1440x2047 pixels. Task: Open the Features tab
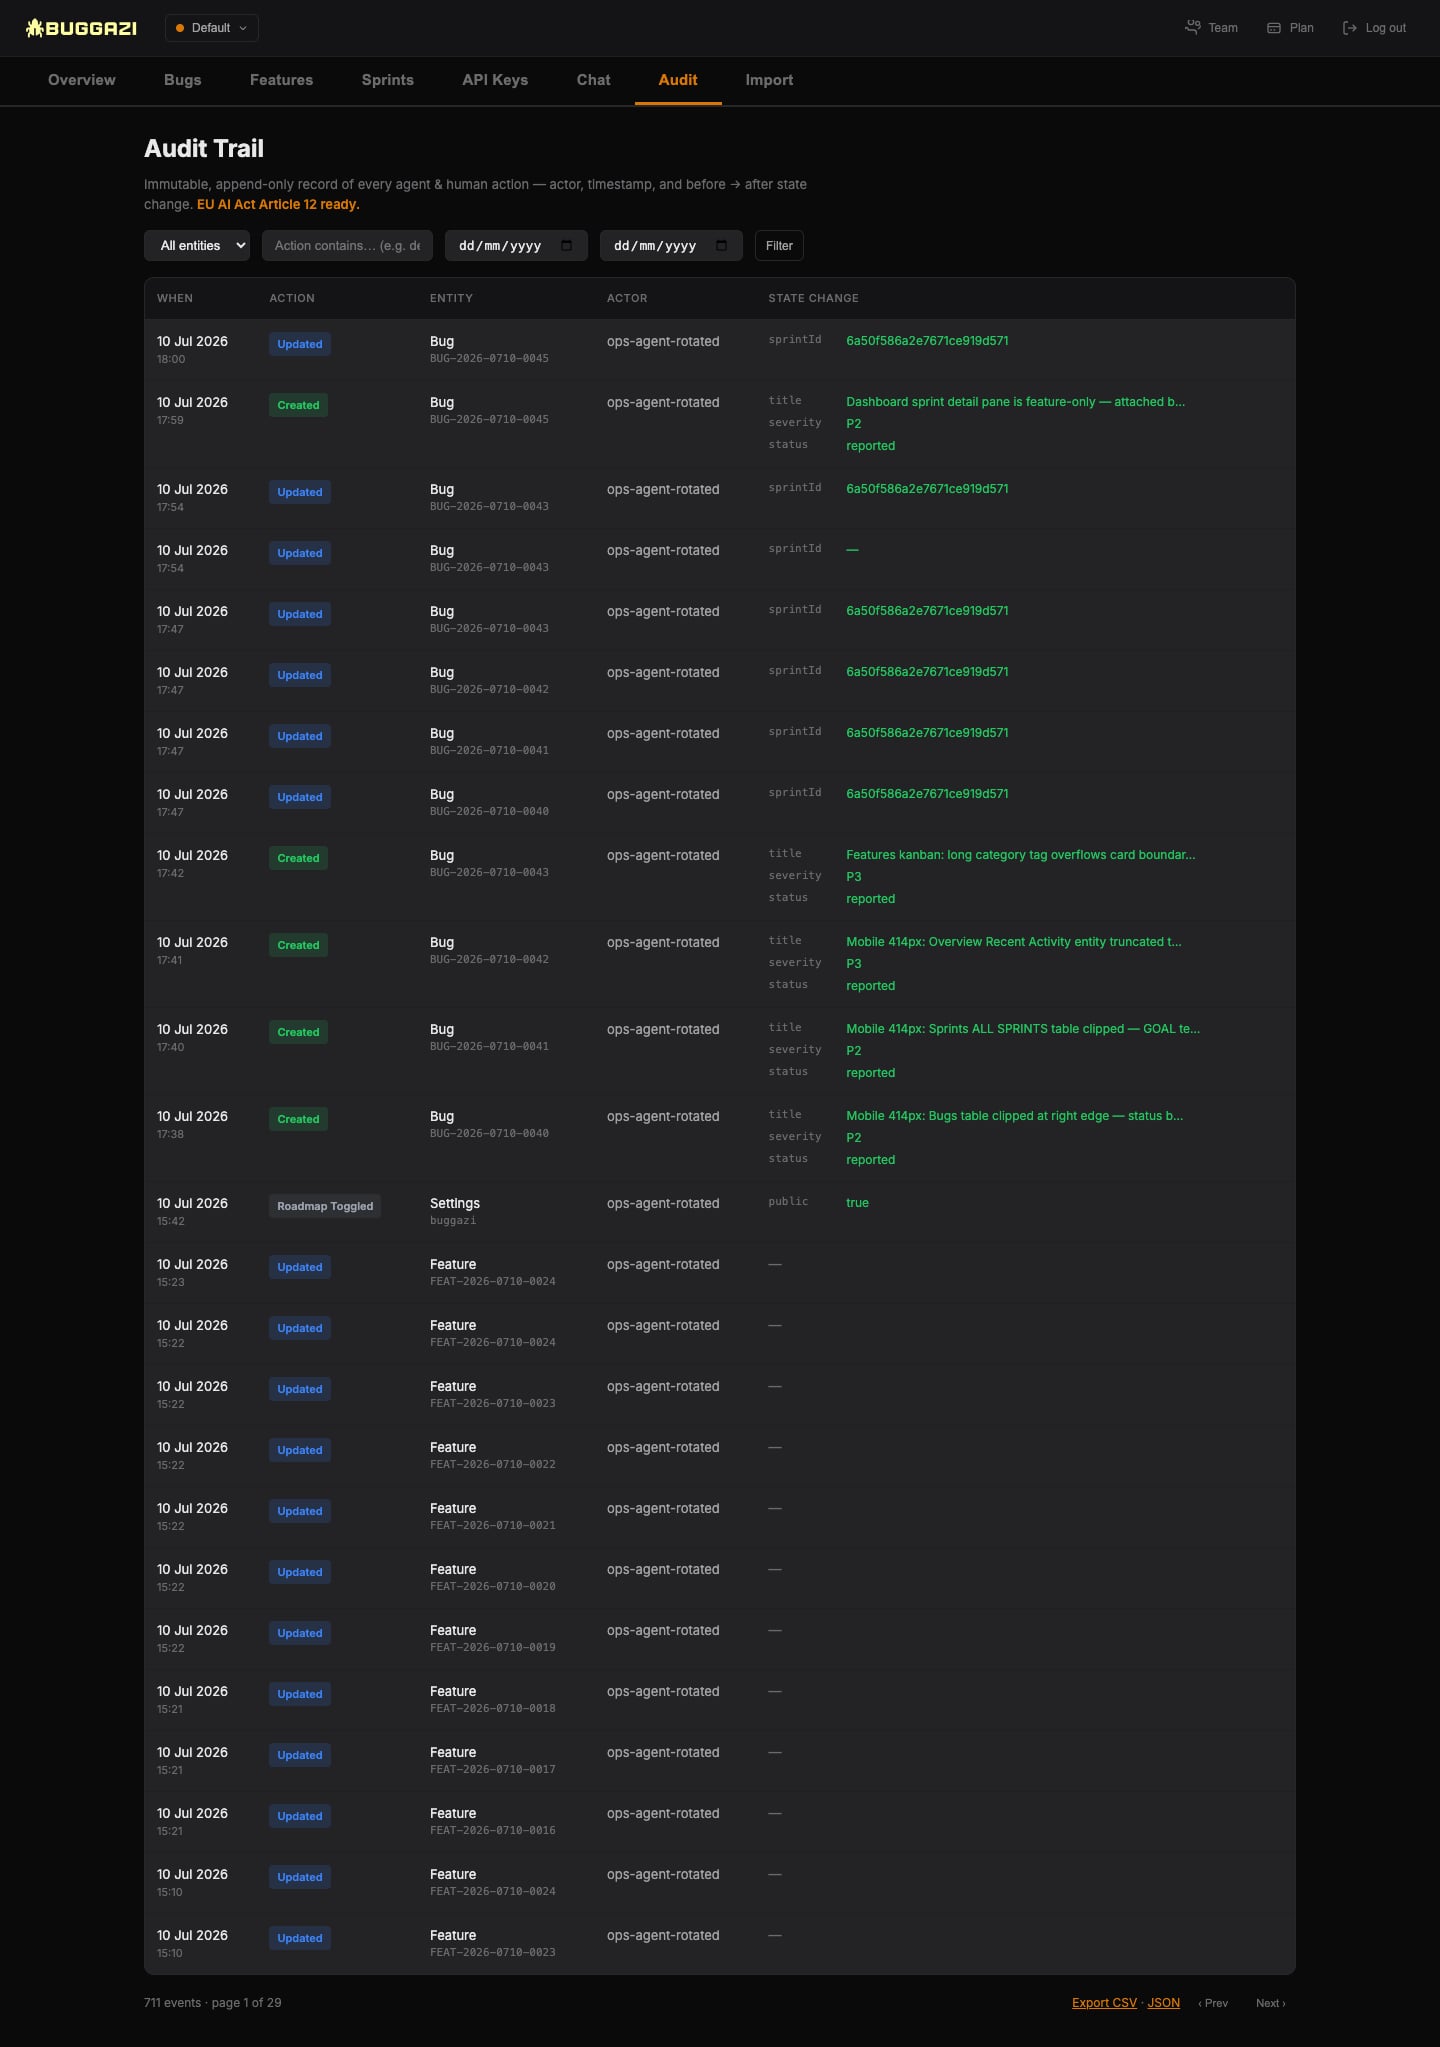282,80
